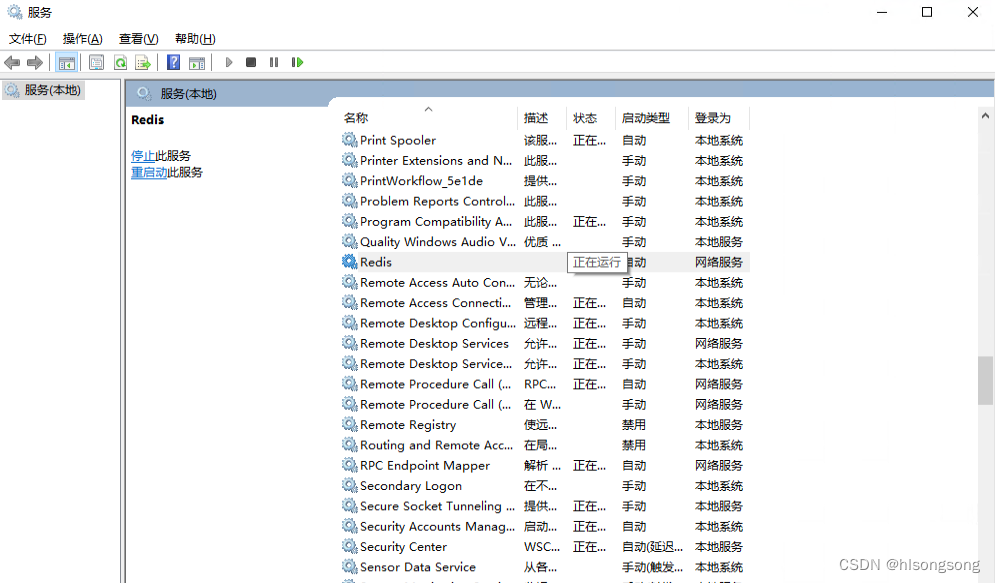
Task: Toggle the action pane toolbar icon
Action: click(197, 62)
